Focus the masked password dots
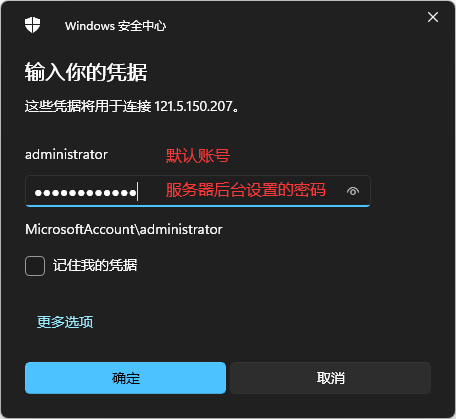The width and height of the screenshot is (456, 419). (x=86, y=193)
